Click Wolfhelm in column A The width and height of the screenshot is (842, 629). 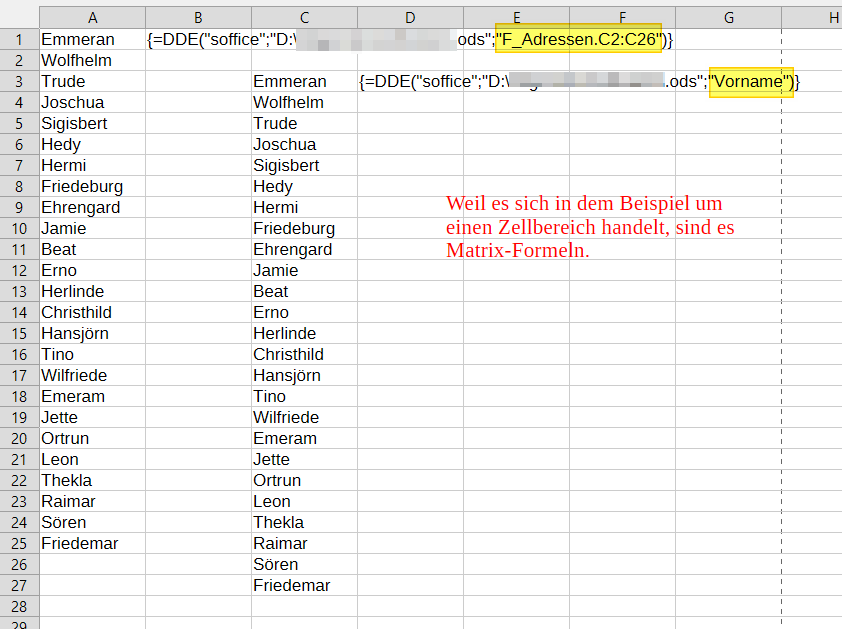tap(77, 61)
